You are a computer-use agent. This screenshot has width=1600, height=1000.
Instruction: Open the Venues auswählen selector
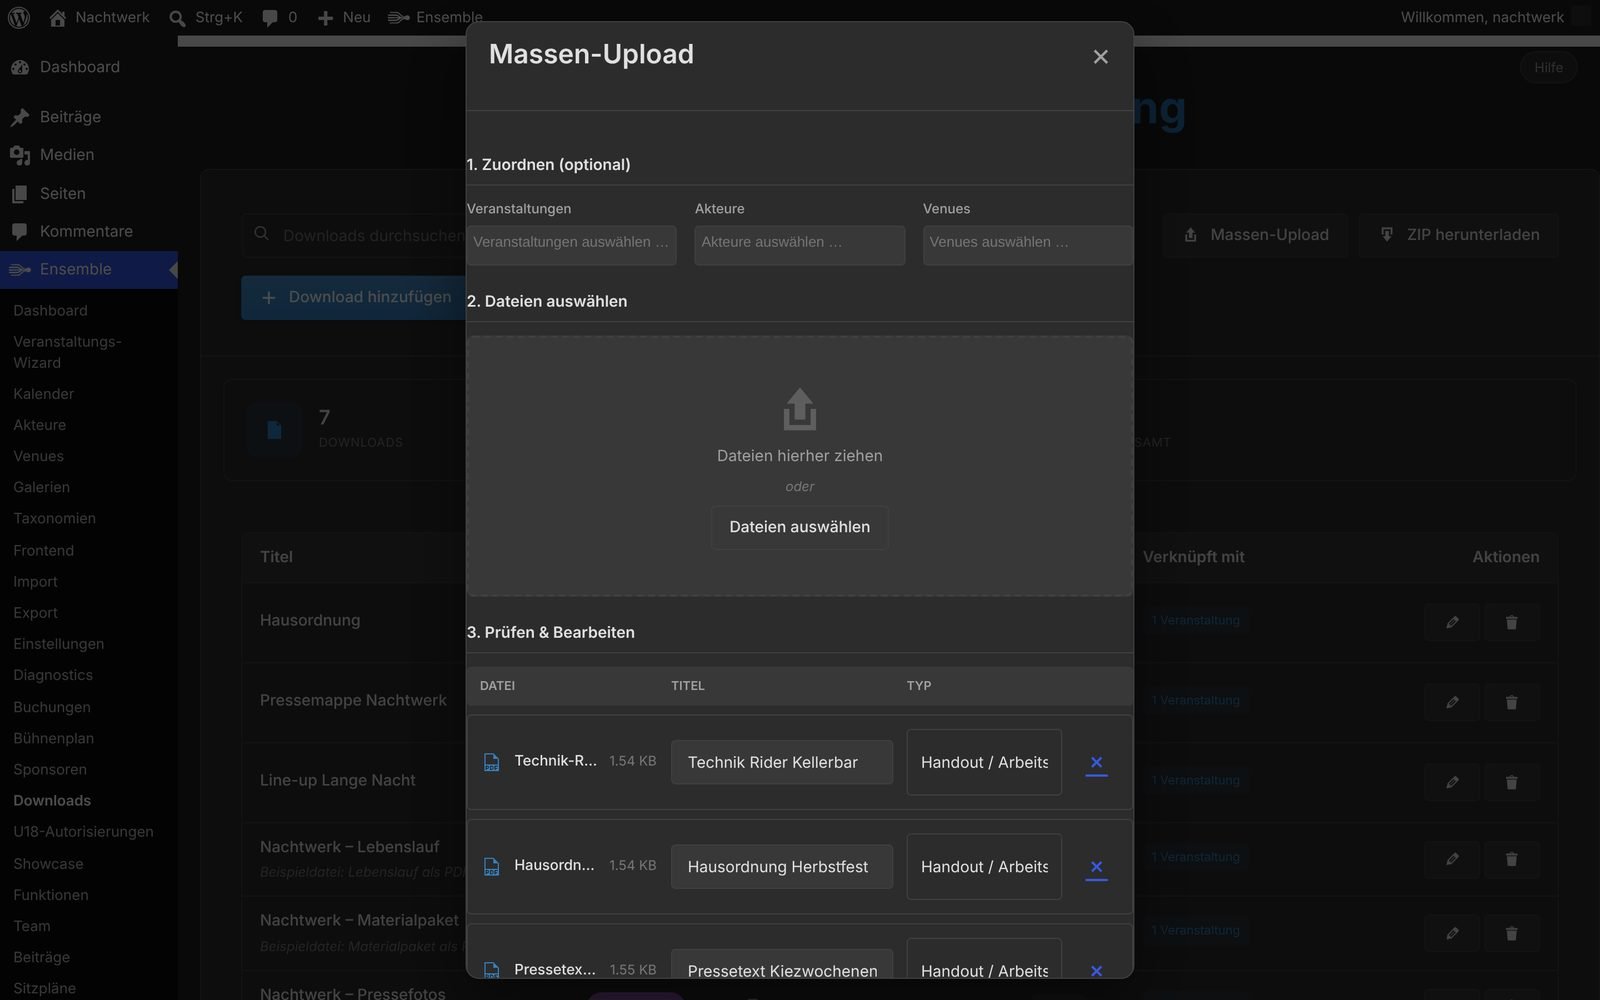[x=1027, y=244]
